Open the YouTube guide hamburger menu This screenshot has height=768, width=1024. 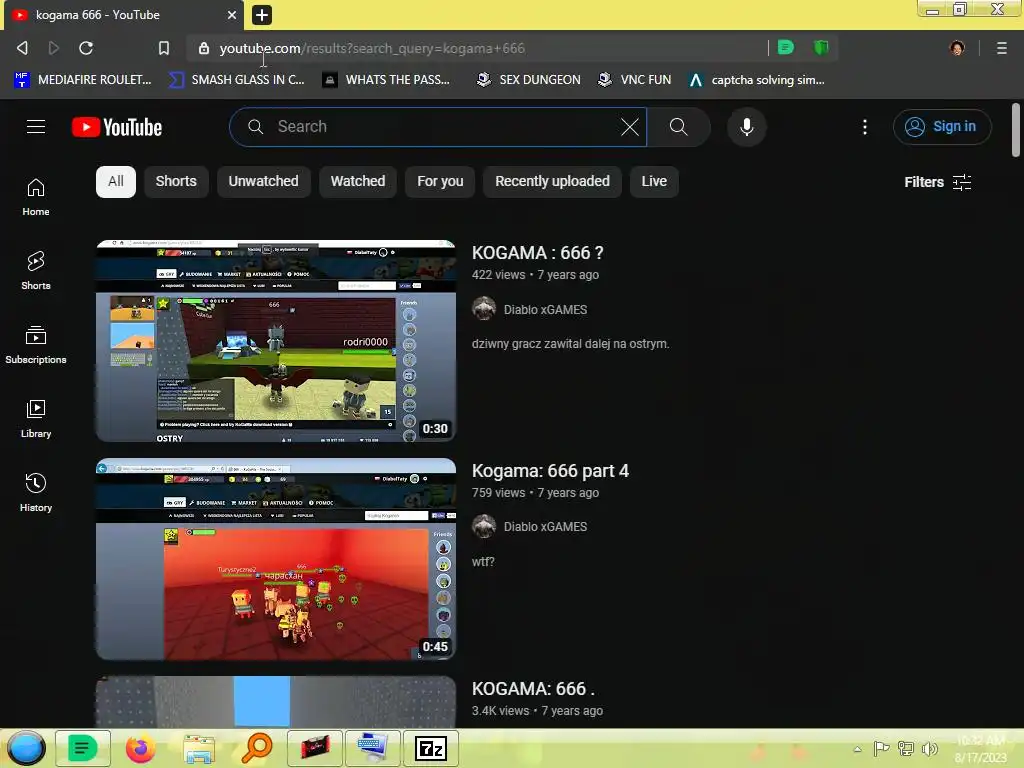coord(36,127)
